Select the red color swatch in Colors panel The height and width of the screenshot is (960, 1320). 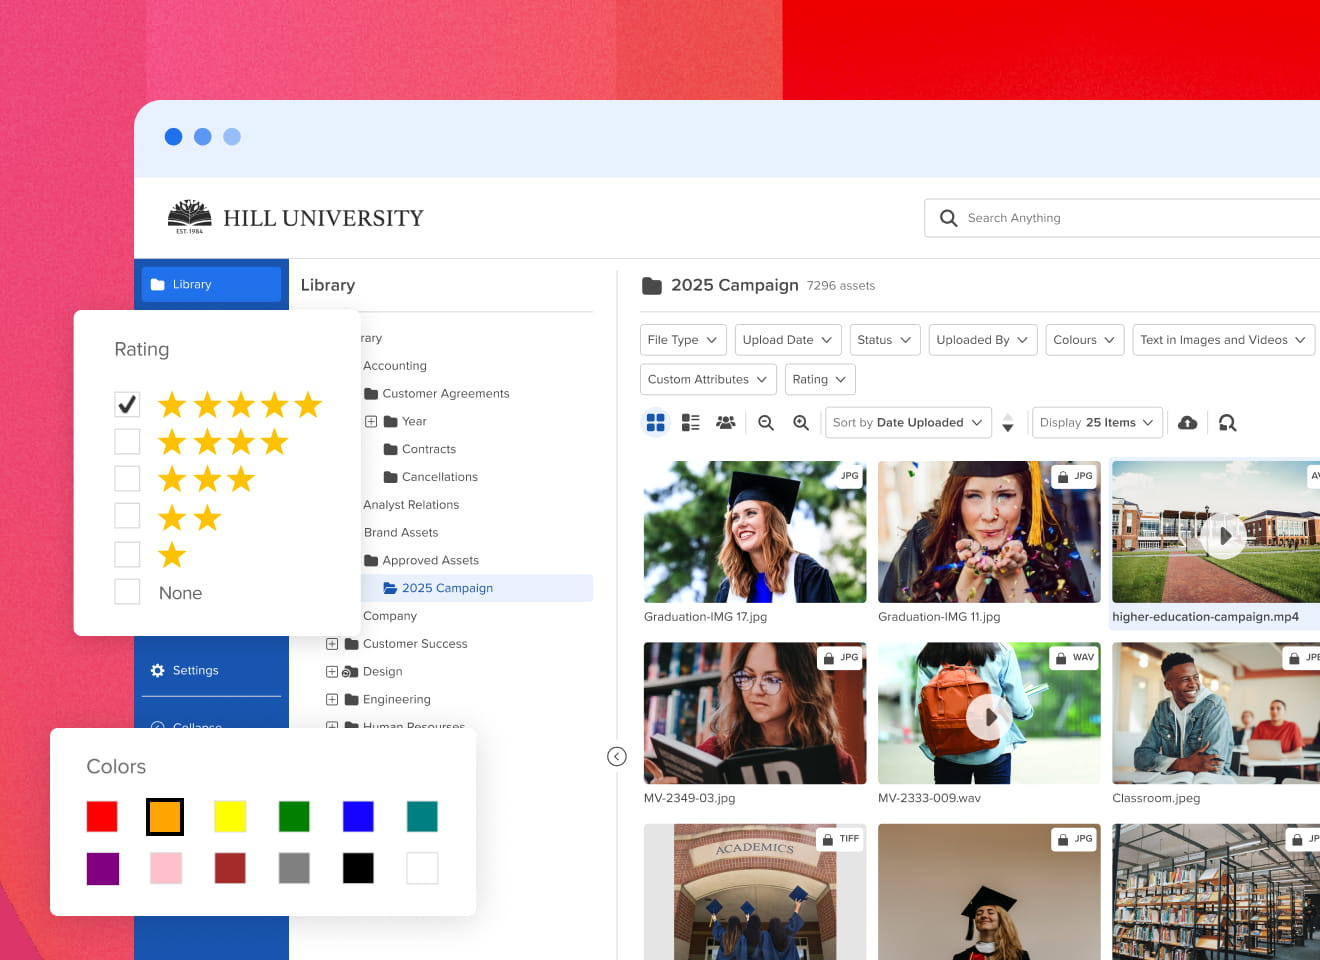click(x=102, y=816)
